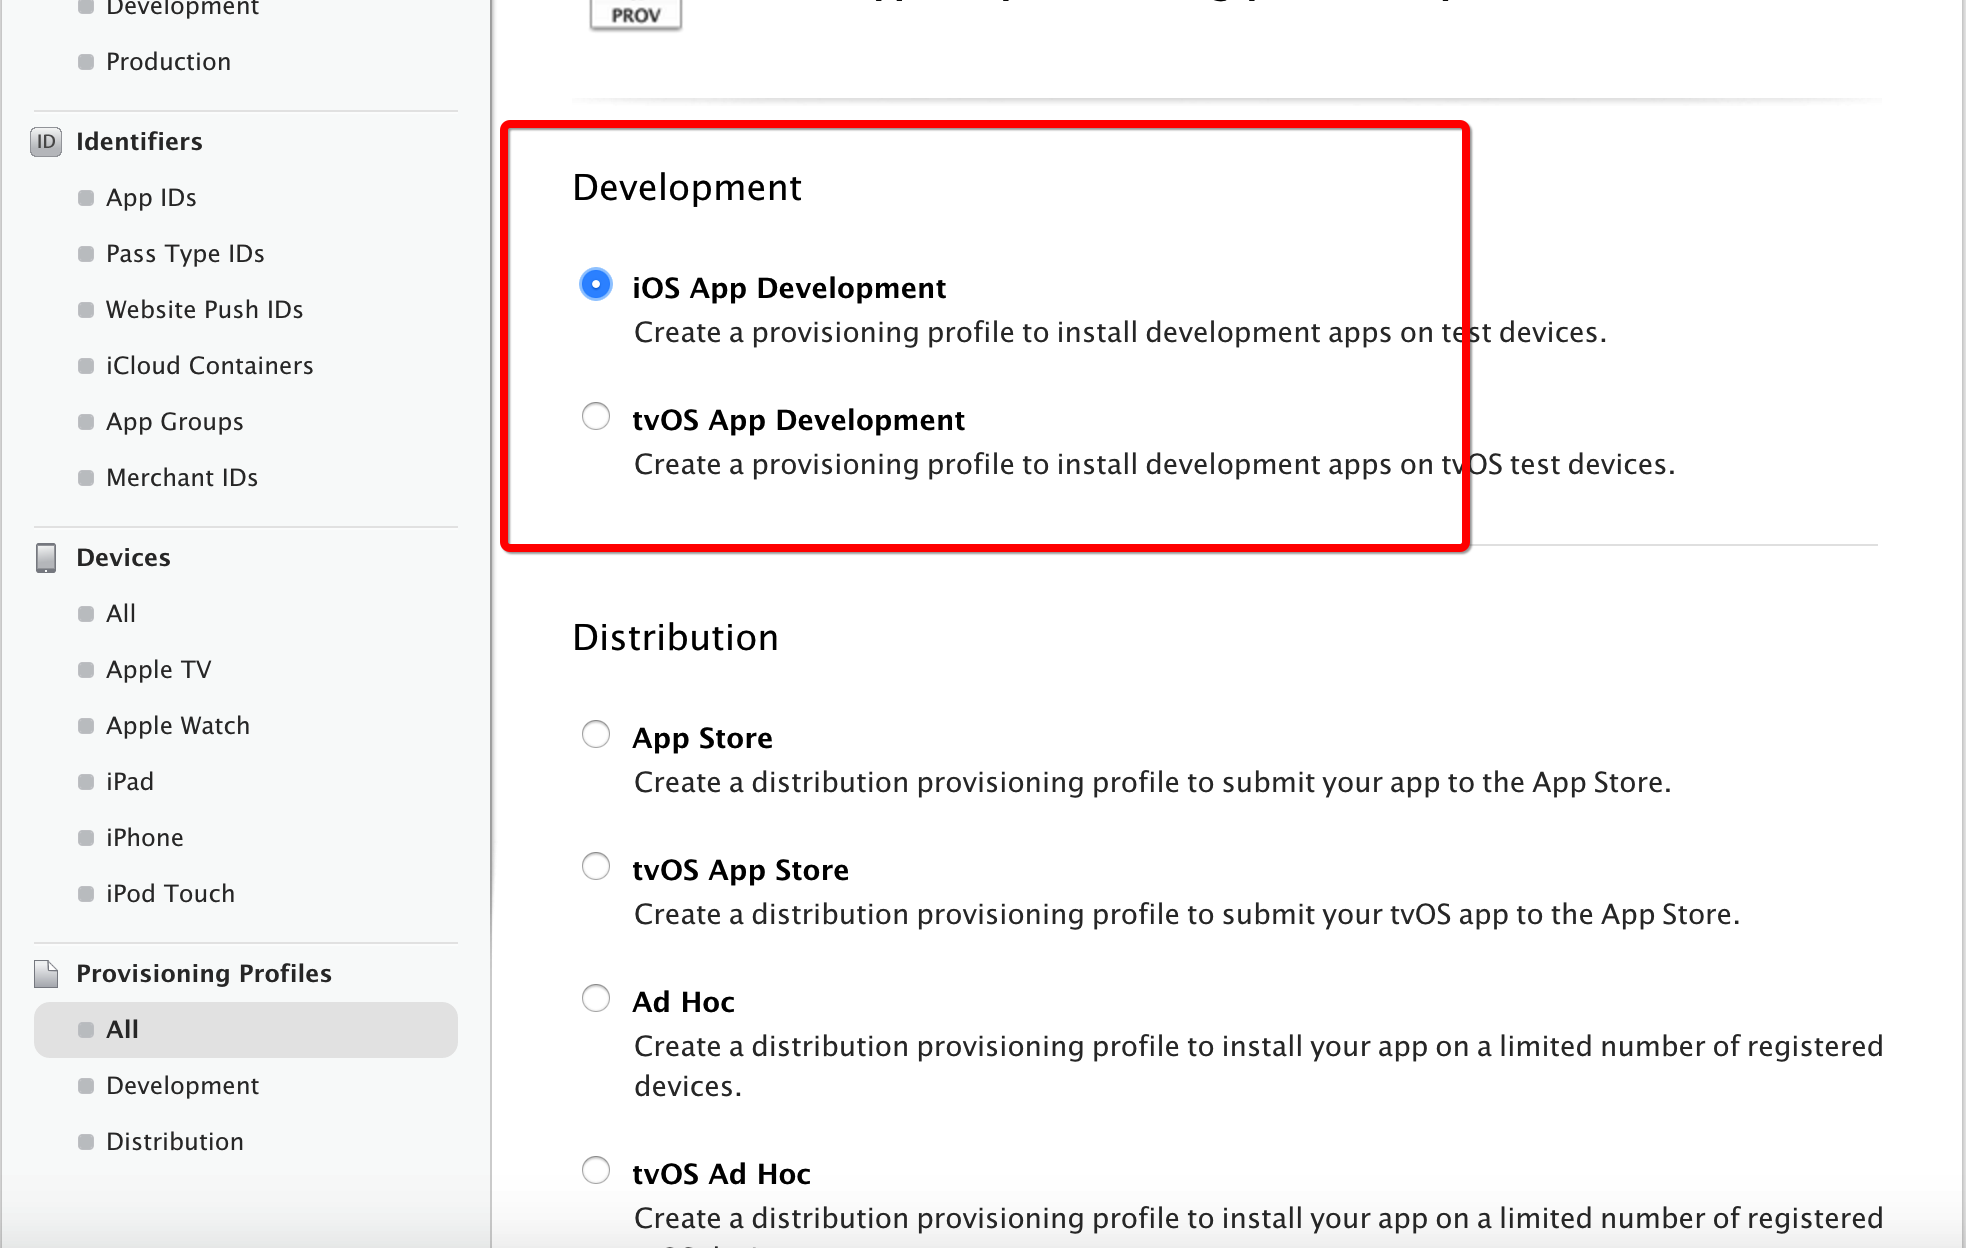The height and width of the screenshot is (1248, 1966).
Task: Select tvOS Ad Hoc radio button
Action: (x=596, y=1170)
